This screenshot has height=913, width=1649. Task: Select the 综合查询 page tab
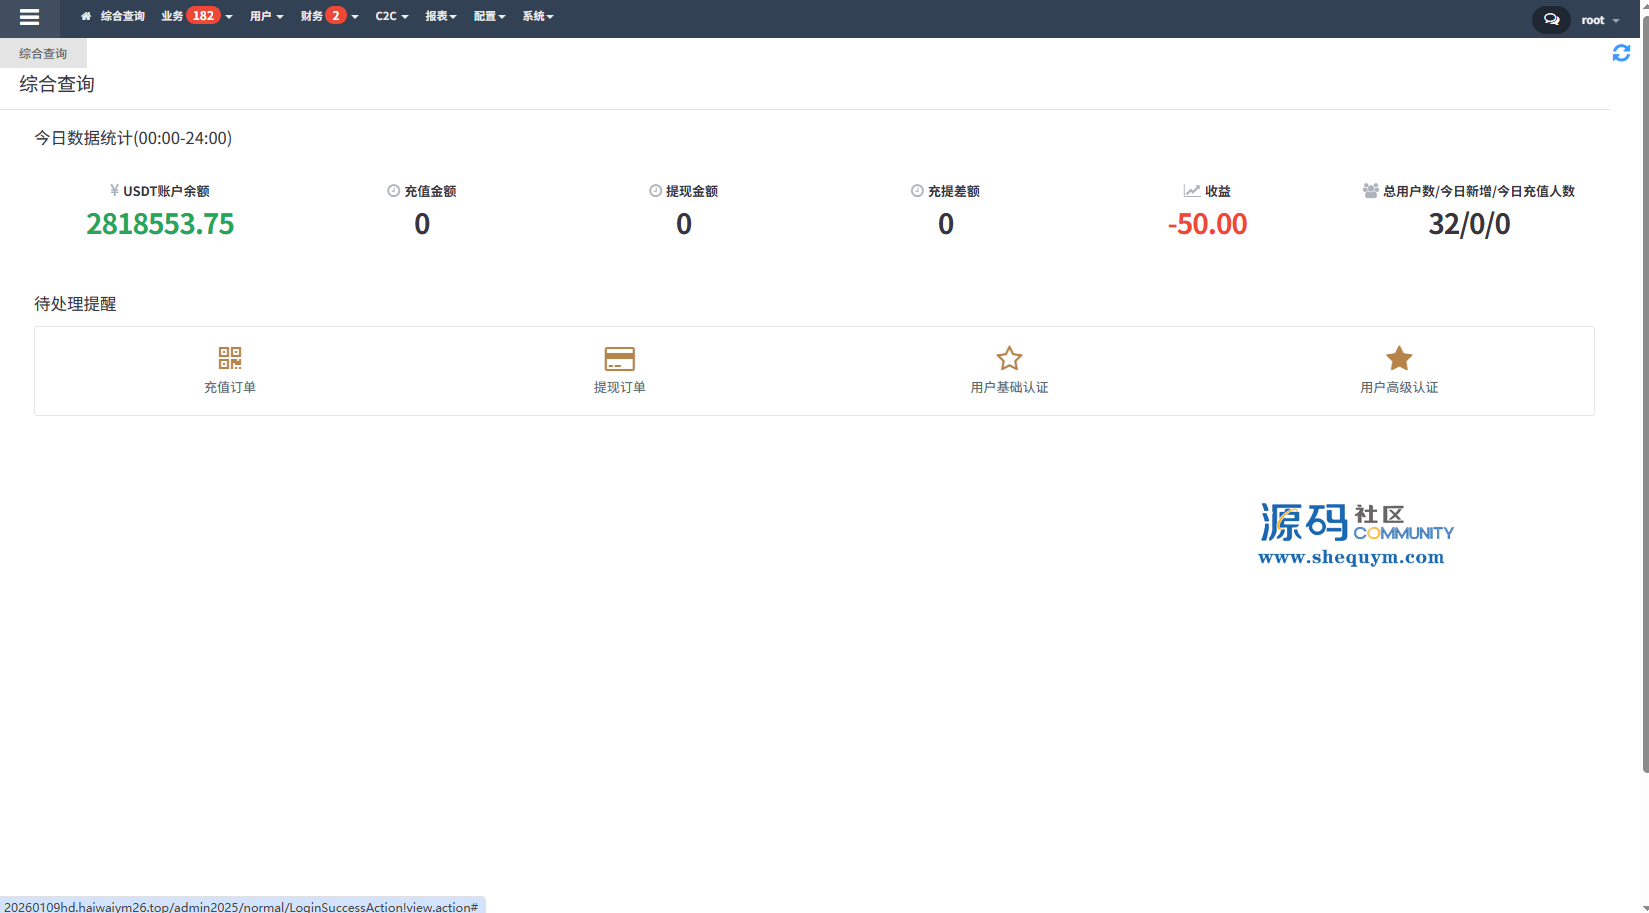(43, 53)
